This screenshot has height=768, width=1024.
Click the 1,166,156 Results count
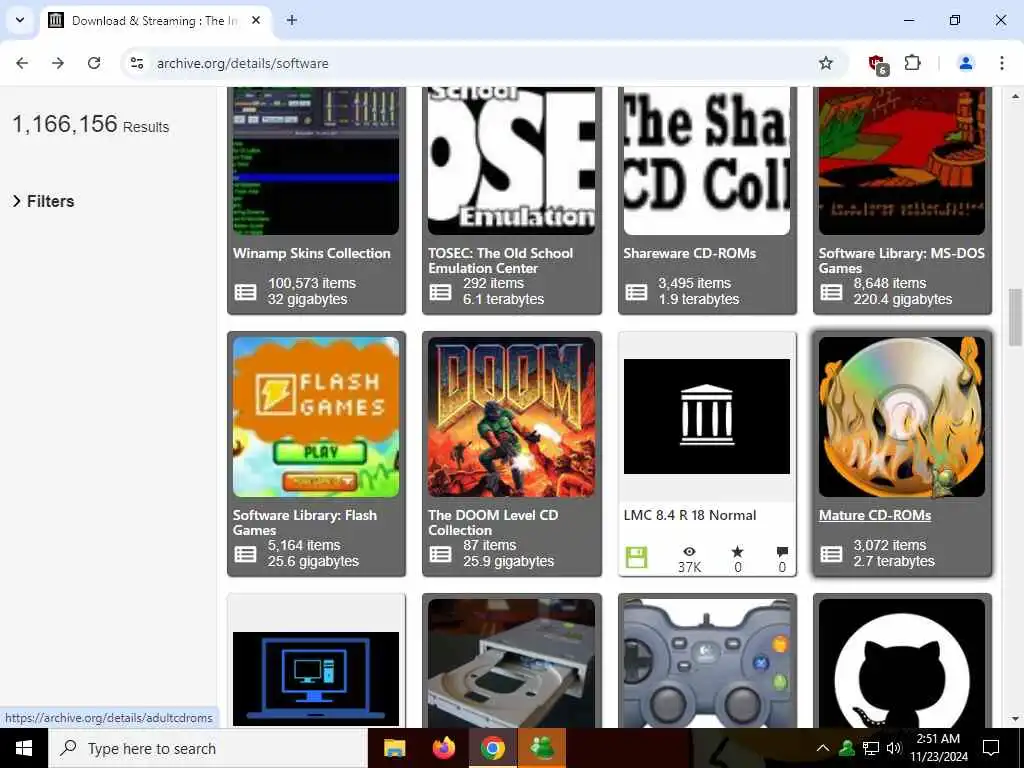[90, 124]
